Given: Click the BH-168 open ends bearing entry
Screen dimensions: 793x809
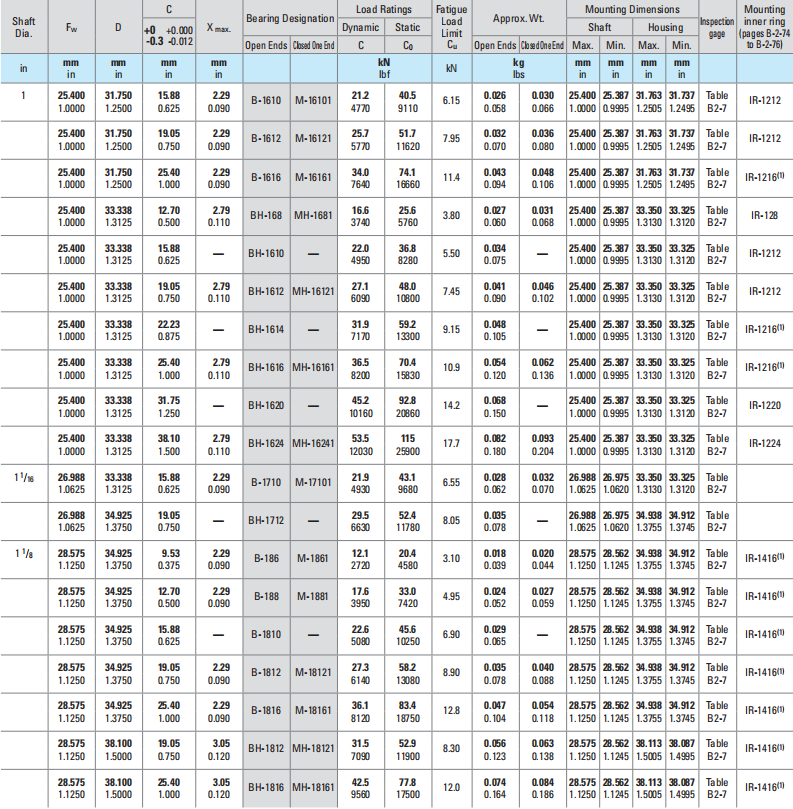Looking at the screenshot, I should point(265,215).
